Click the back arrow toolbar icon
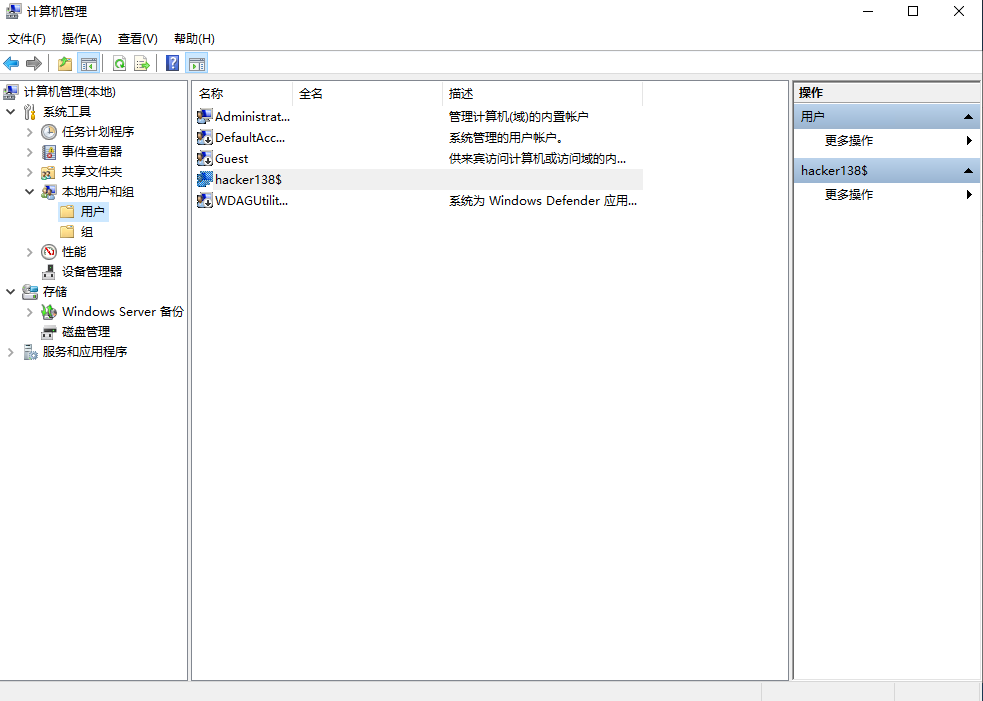983x701 pixels. click(x=12, y=64)
